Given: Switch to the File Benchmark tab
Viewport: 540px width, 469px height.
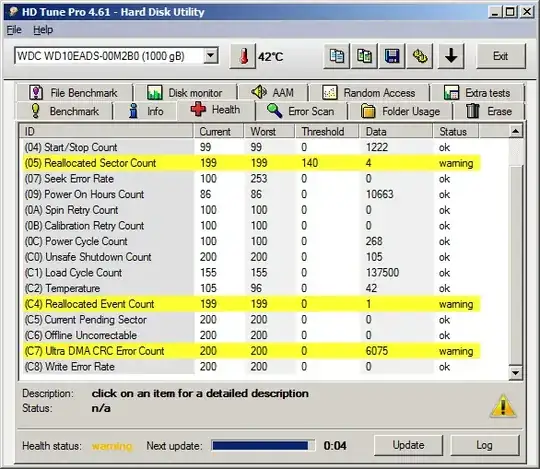Looking at the screenshot, I should point(74,93).
